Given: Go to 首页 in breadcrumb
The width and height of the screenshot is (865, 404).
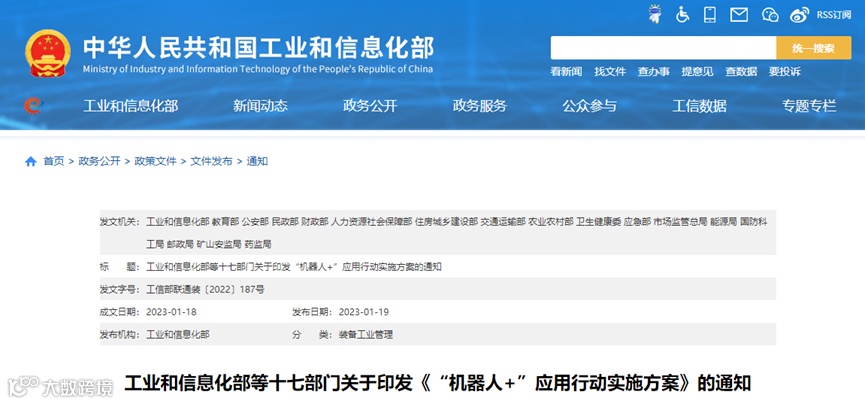Looking at the screenshot, I should tap(54, 161).
